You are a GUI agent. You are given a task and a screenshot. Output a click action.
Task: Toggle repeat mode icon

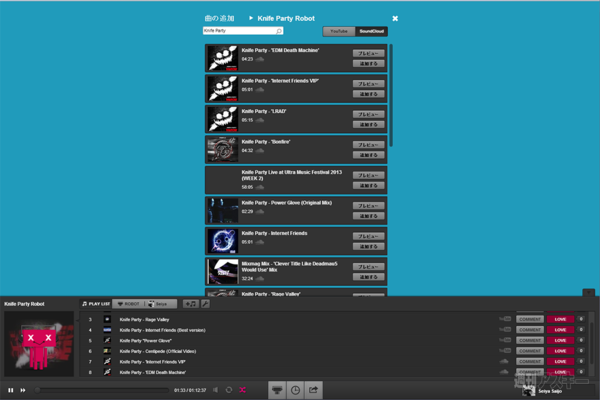pos(229,390)
